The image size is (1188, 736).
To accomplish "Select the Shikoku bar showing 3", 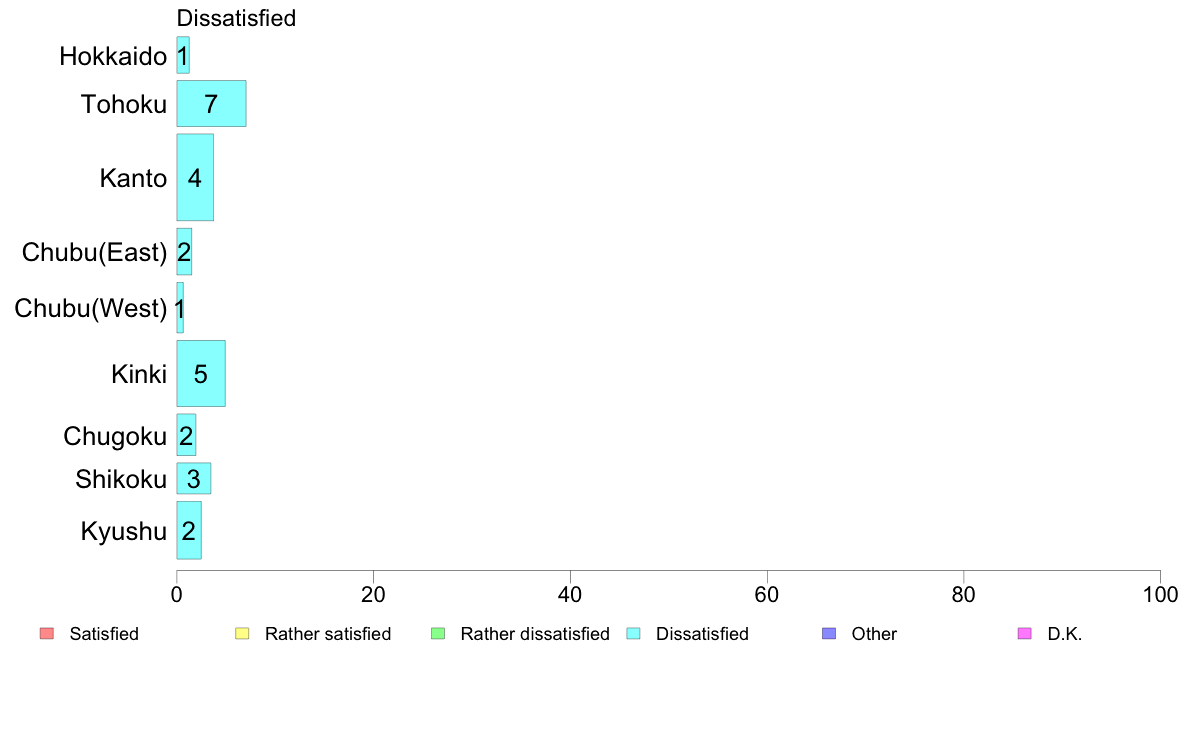I will (x=194, y=478).
